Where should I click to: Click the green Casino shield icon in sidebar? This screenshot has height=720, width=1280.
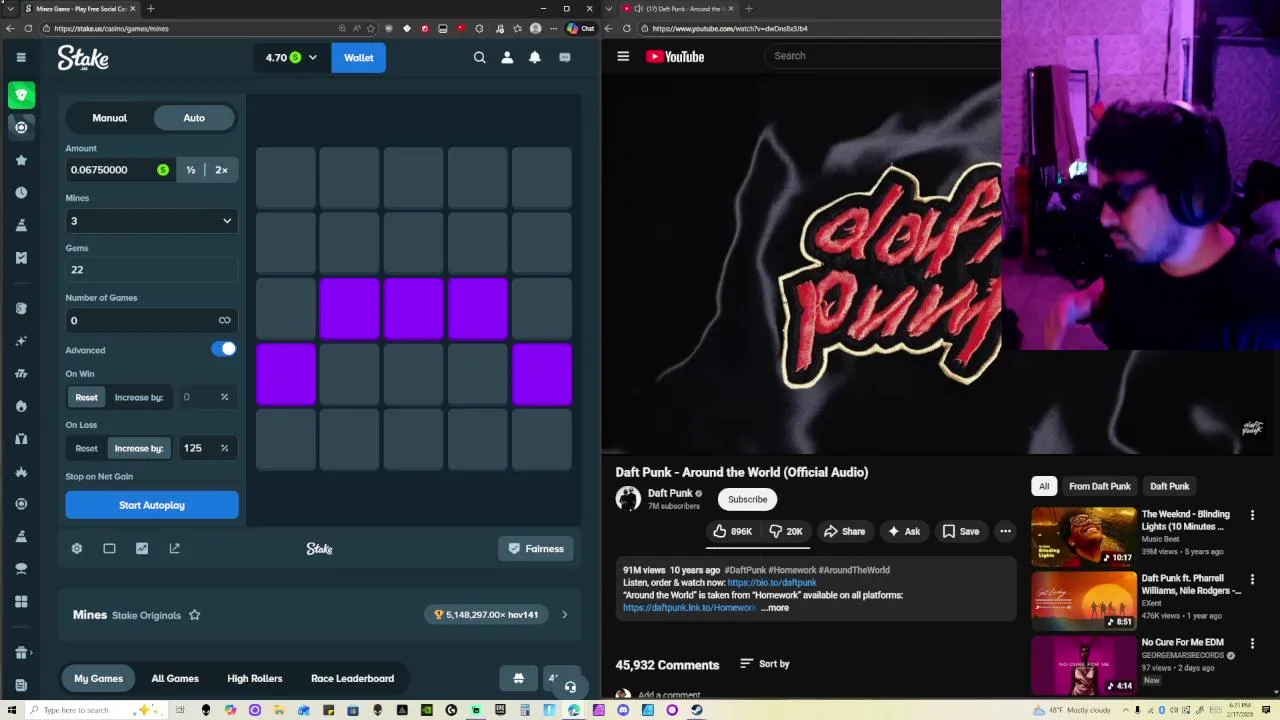pyautogui.click(x=21, y=95)
